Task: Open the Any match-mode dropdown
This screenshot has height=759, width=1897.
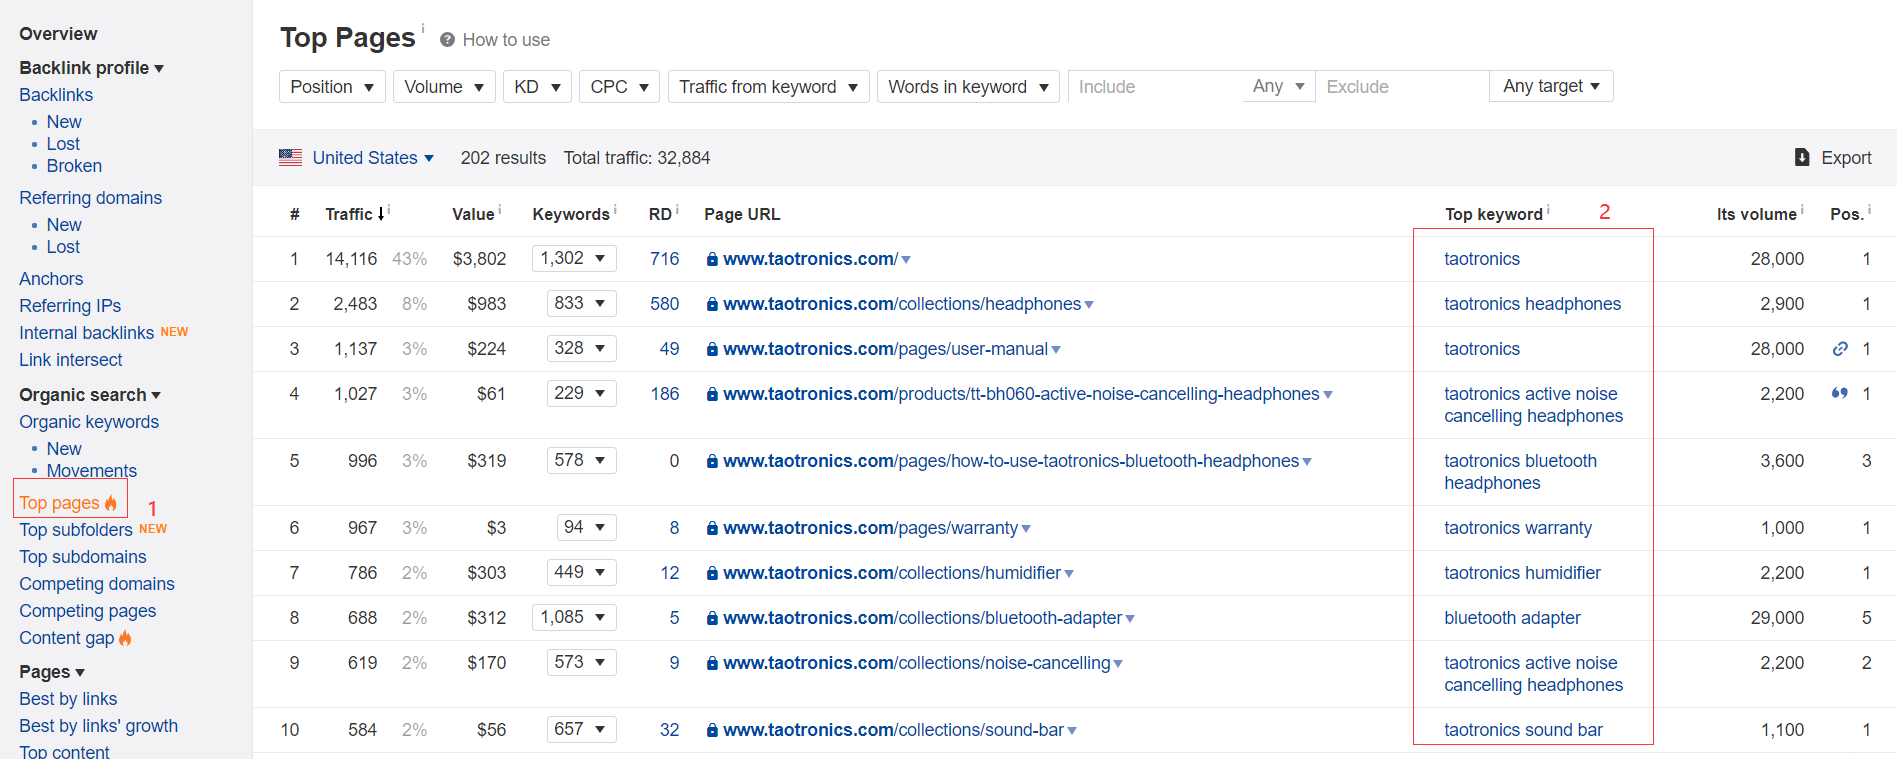Action: click(1278, 87)
